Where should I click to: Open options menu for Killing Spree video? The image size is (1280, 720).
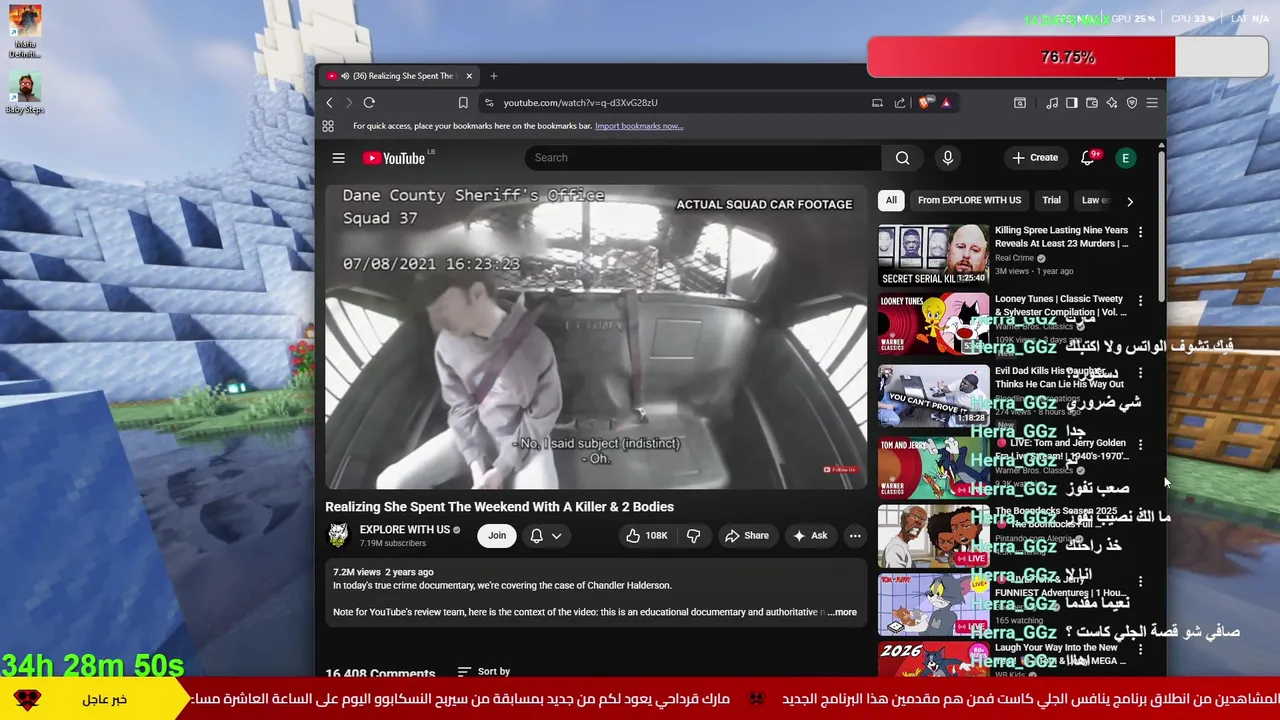1140,232
